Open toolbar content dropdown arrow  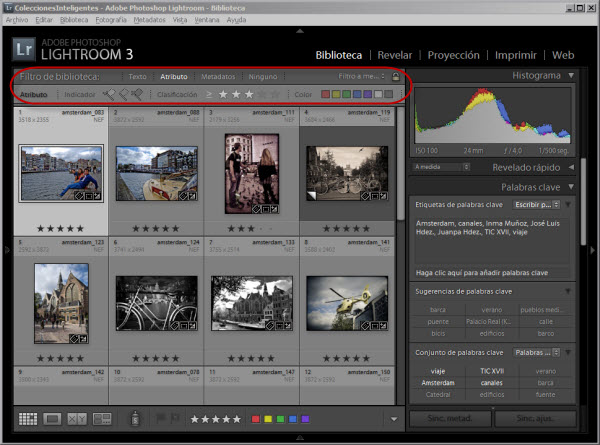(394, 419)
